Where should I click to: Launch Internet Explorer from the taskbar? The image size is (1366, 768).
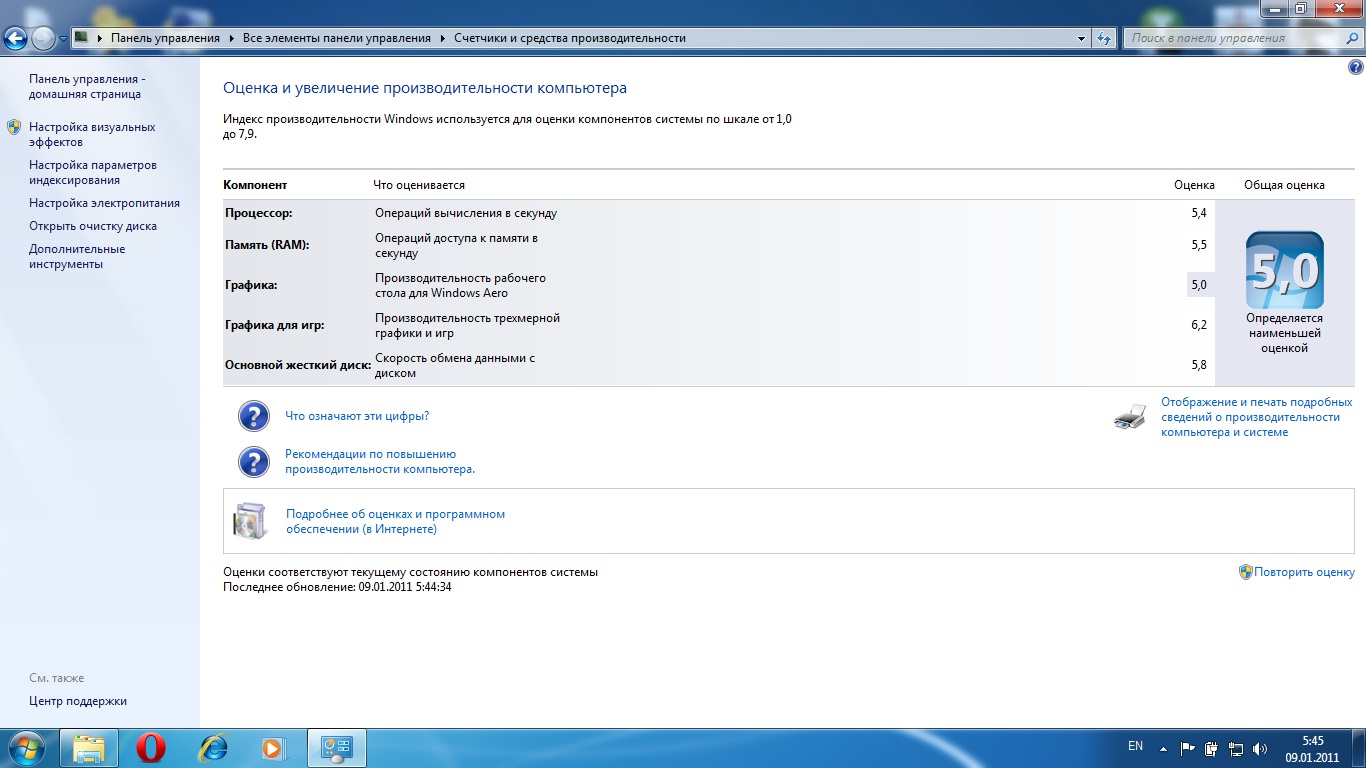tap(212, 747)
